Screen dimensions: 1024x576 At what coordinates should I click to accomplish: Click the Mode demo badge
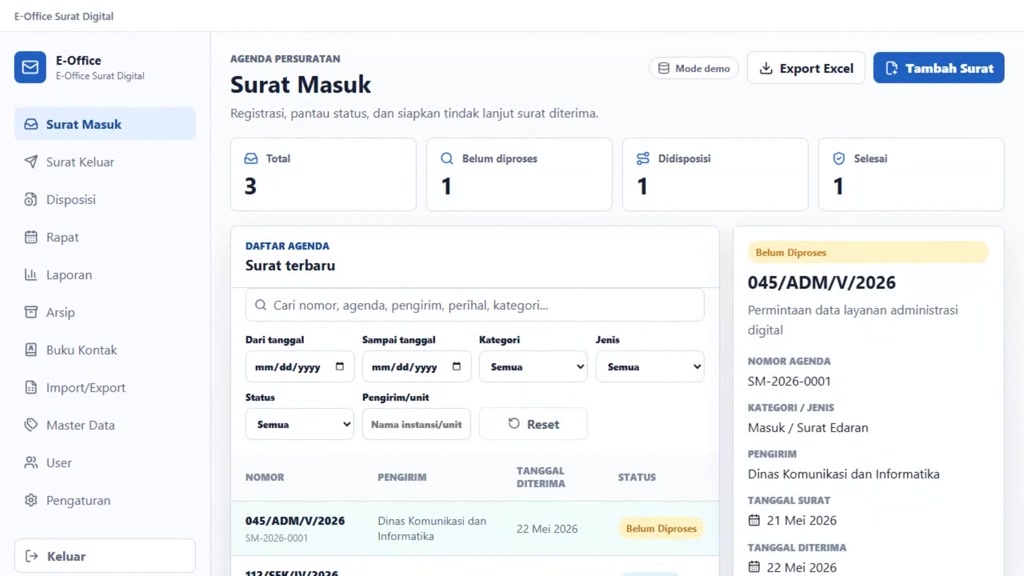point(694,68)
